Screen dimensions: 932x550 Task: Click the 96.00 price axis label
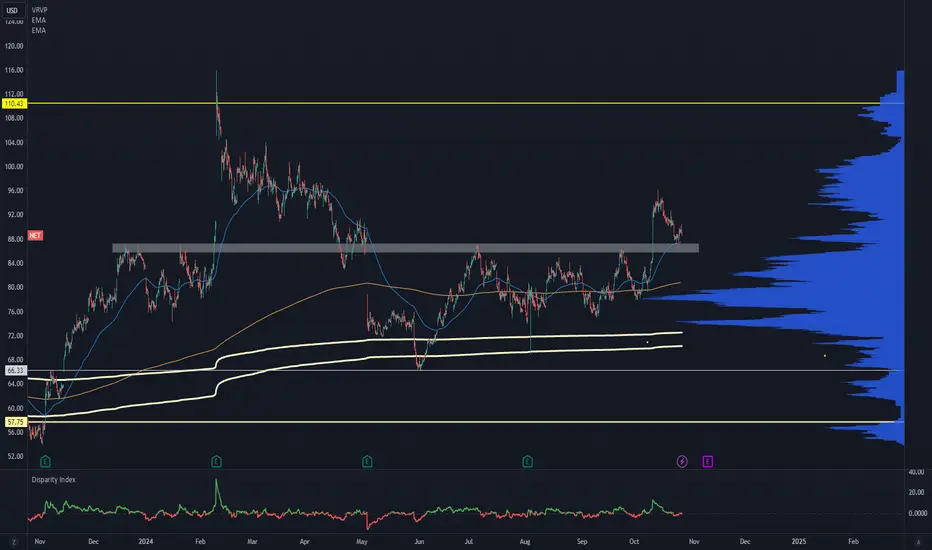14,191
